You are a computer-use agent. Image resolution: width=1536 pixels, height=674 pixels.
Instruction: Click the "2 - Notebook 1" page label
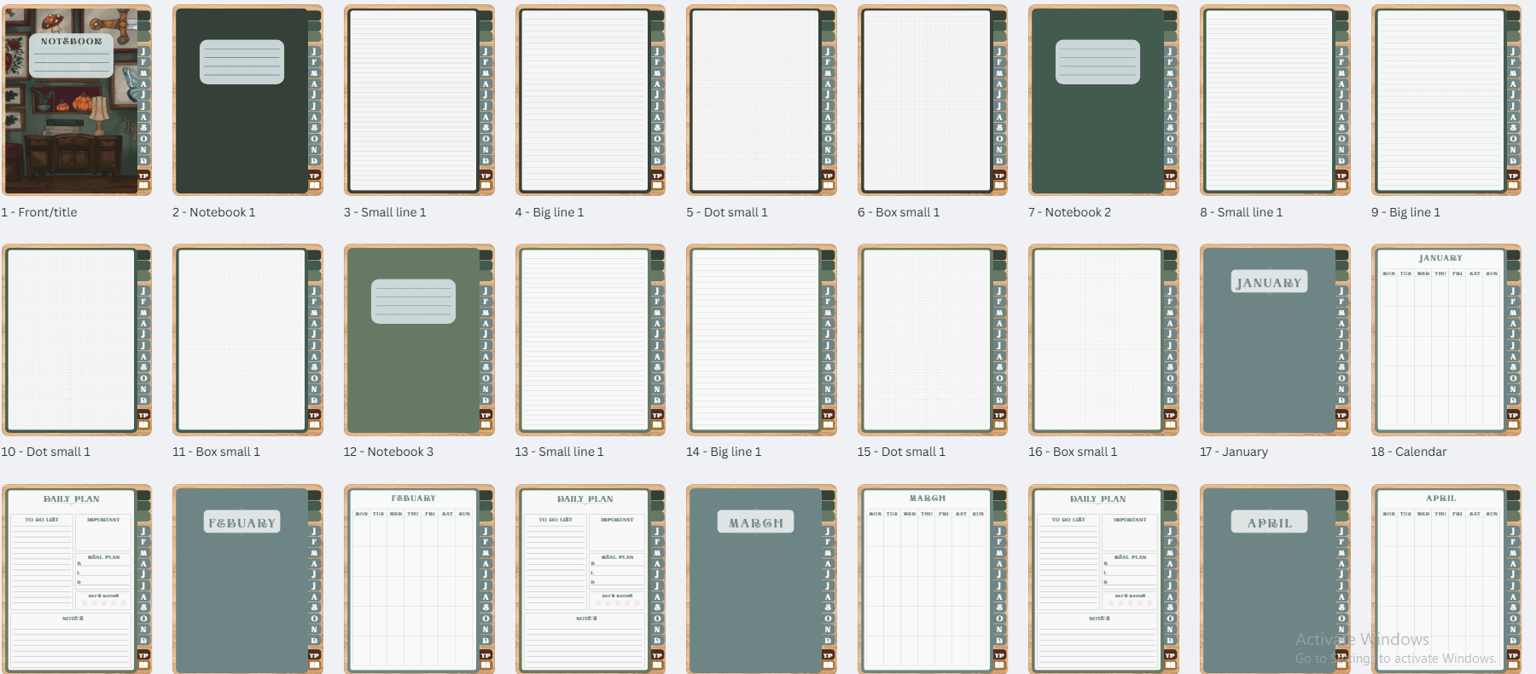coord(214,212)
